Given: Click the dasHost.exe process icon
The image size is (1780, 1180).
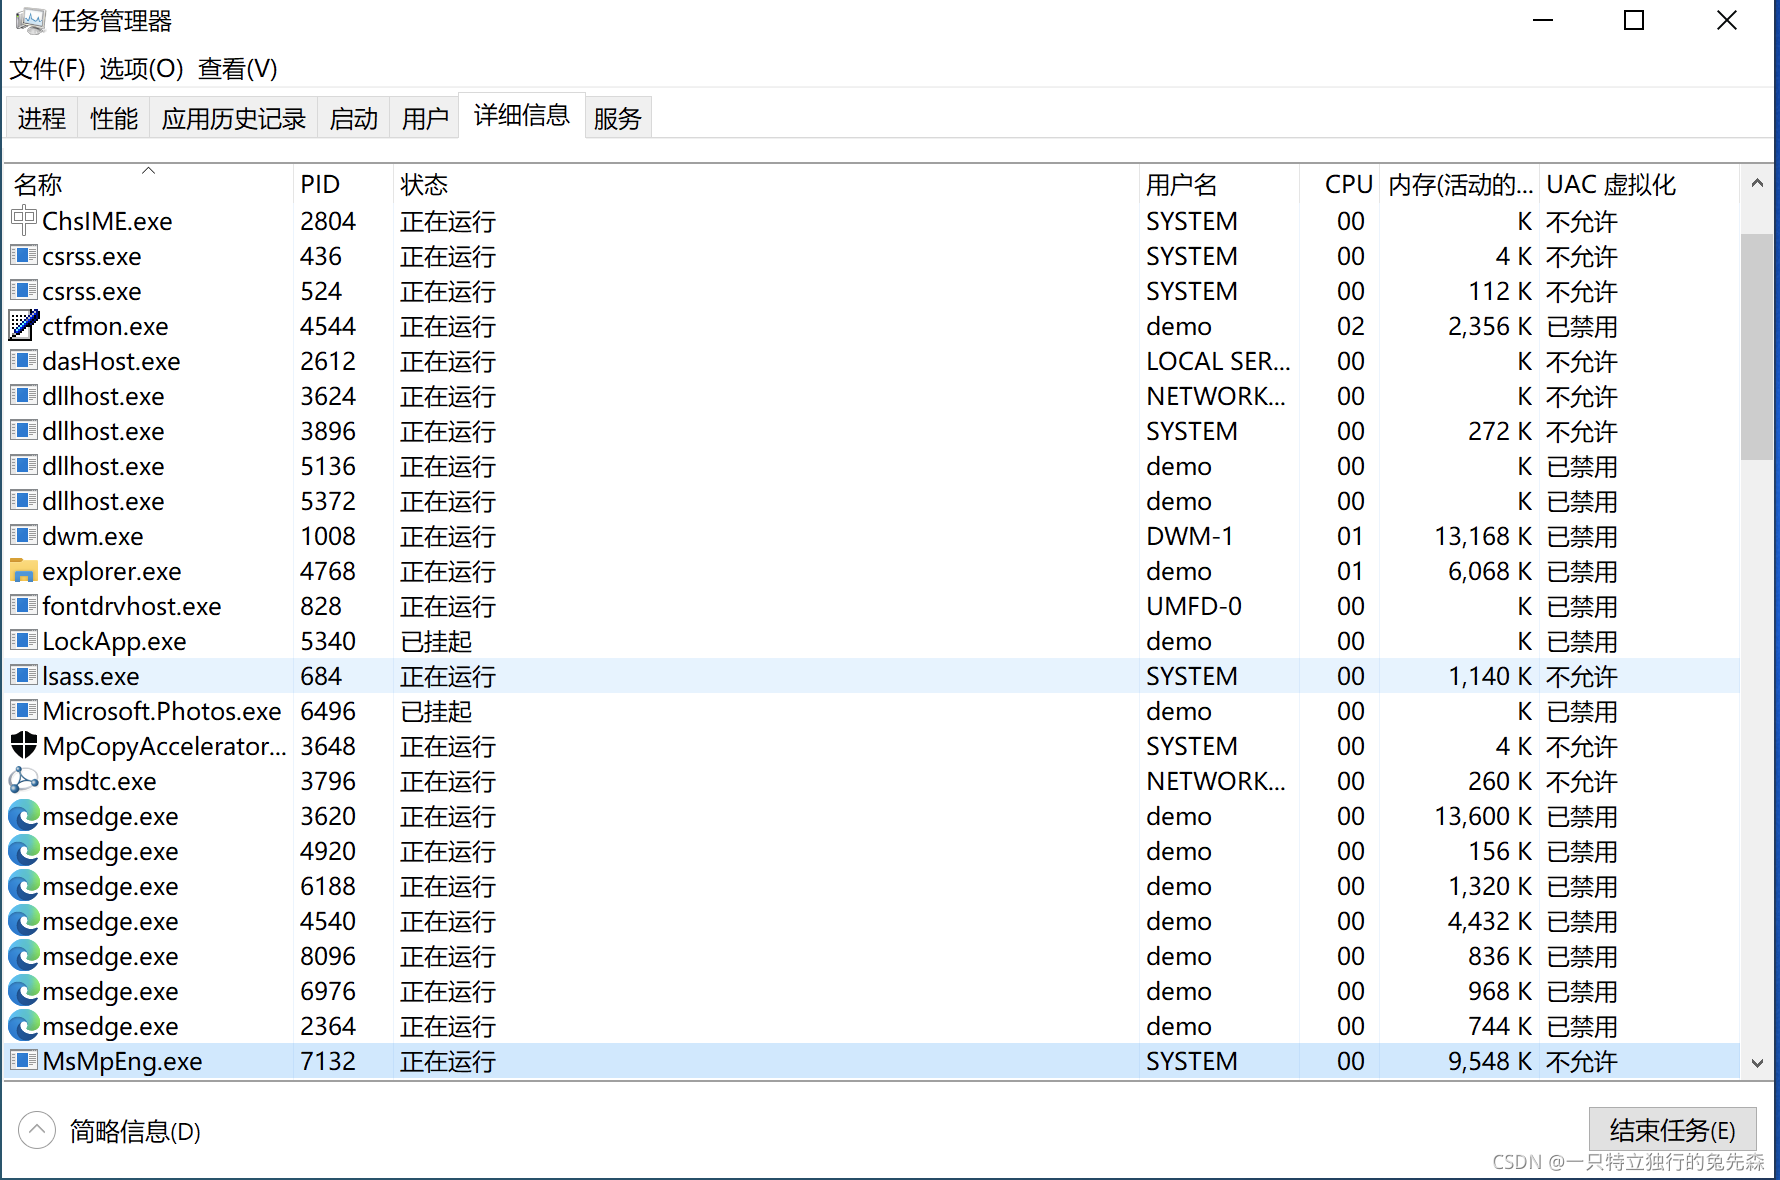Looking at the screenshot, I should tap(24, 360).
